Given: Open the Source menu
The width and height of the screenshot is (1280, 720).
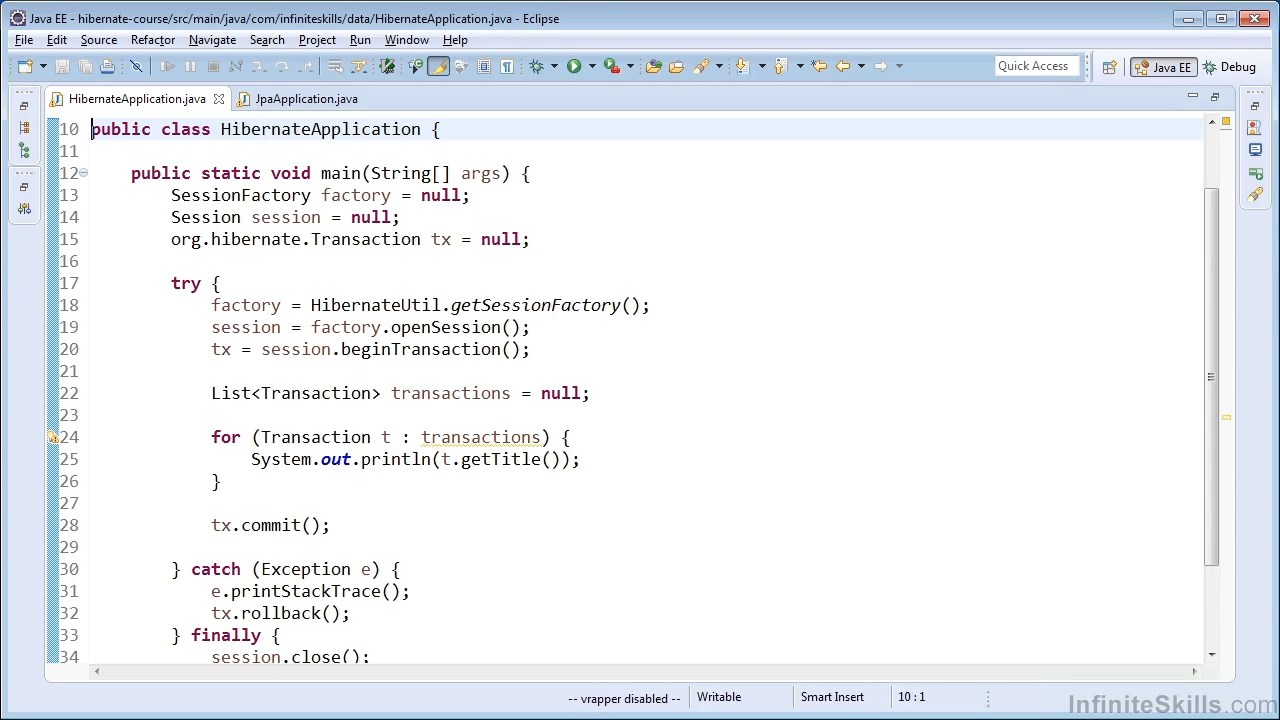Looking at the screenshot, I should coord(99,40).
